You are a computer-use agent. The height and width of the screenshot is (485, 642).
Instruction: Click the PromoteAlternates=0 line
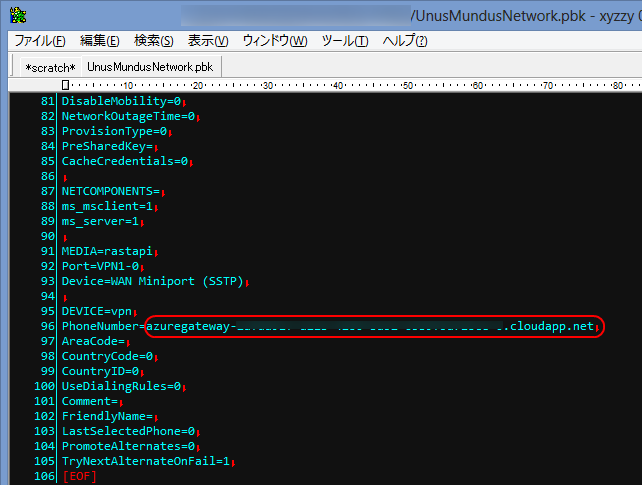coord(129,446)
